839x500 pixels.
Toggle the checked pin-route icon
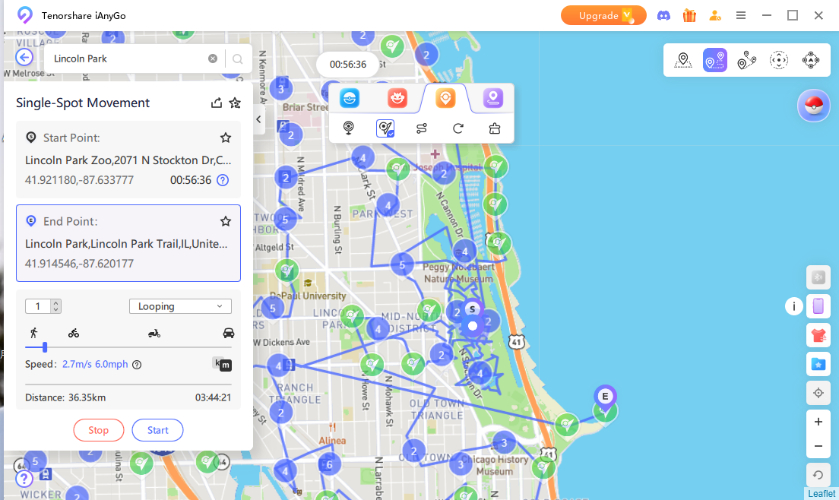pos(385,128)
